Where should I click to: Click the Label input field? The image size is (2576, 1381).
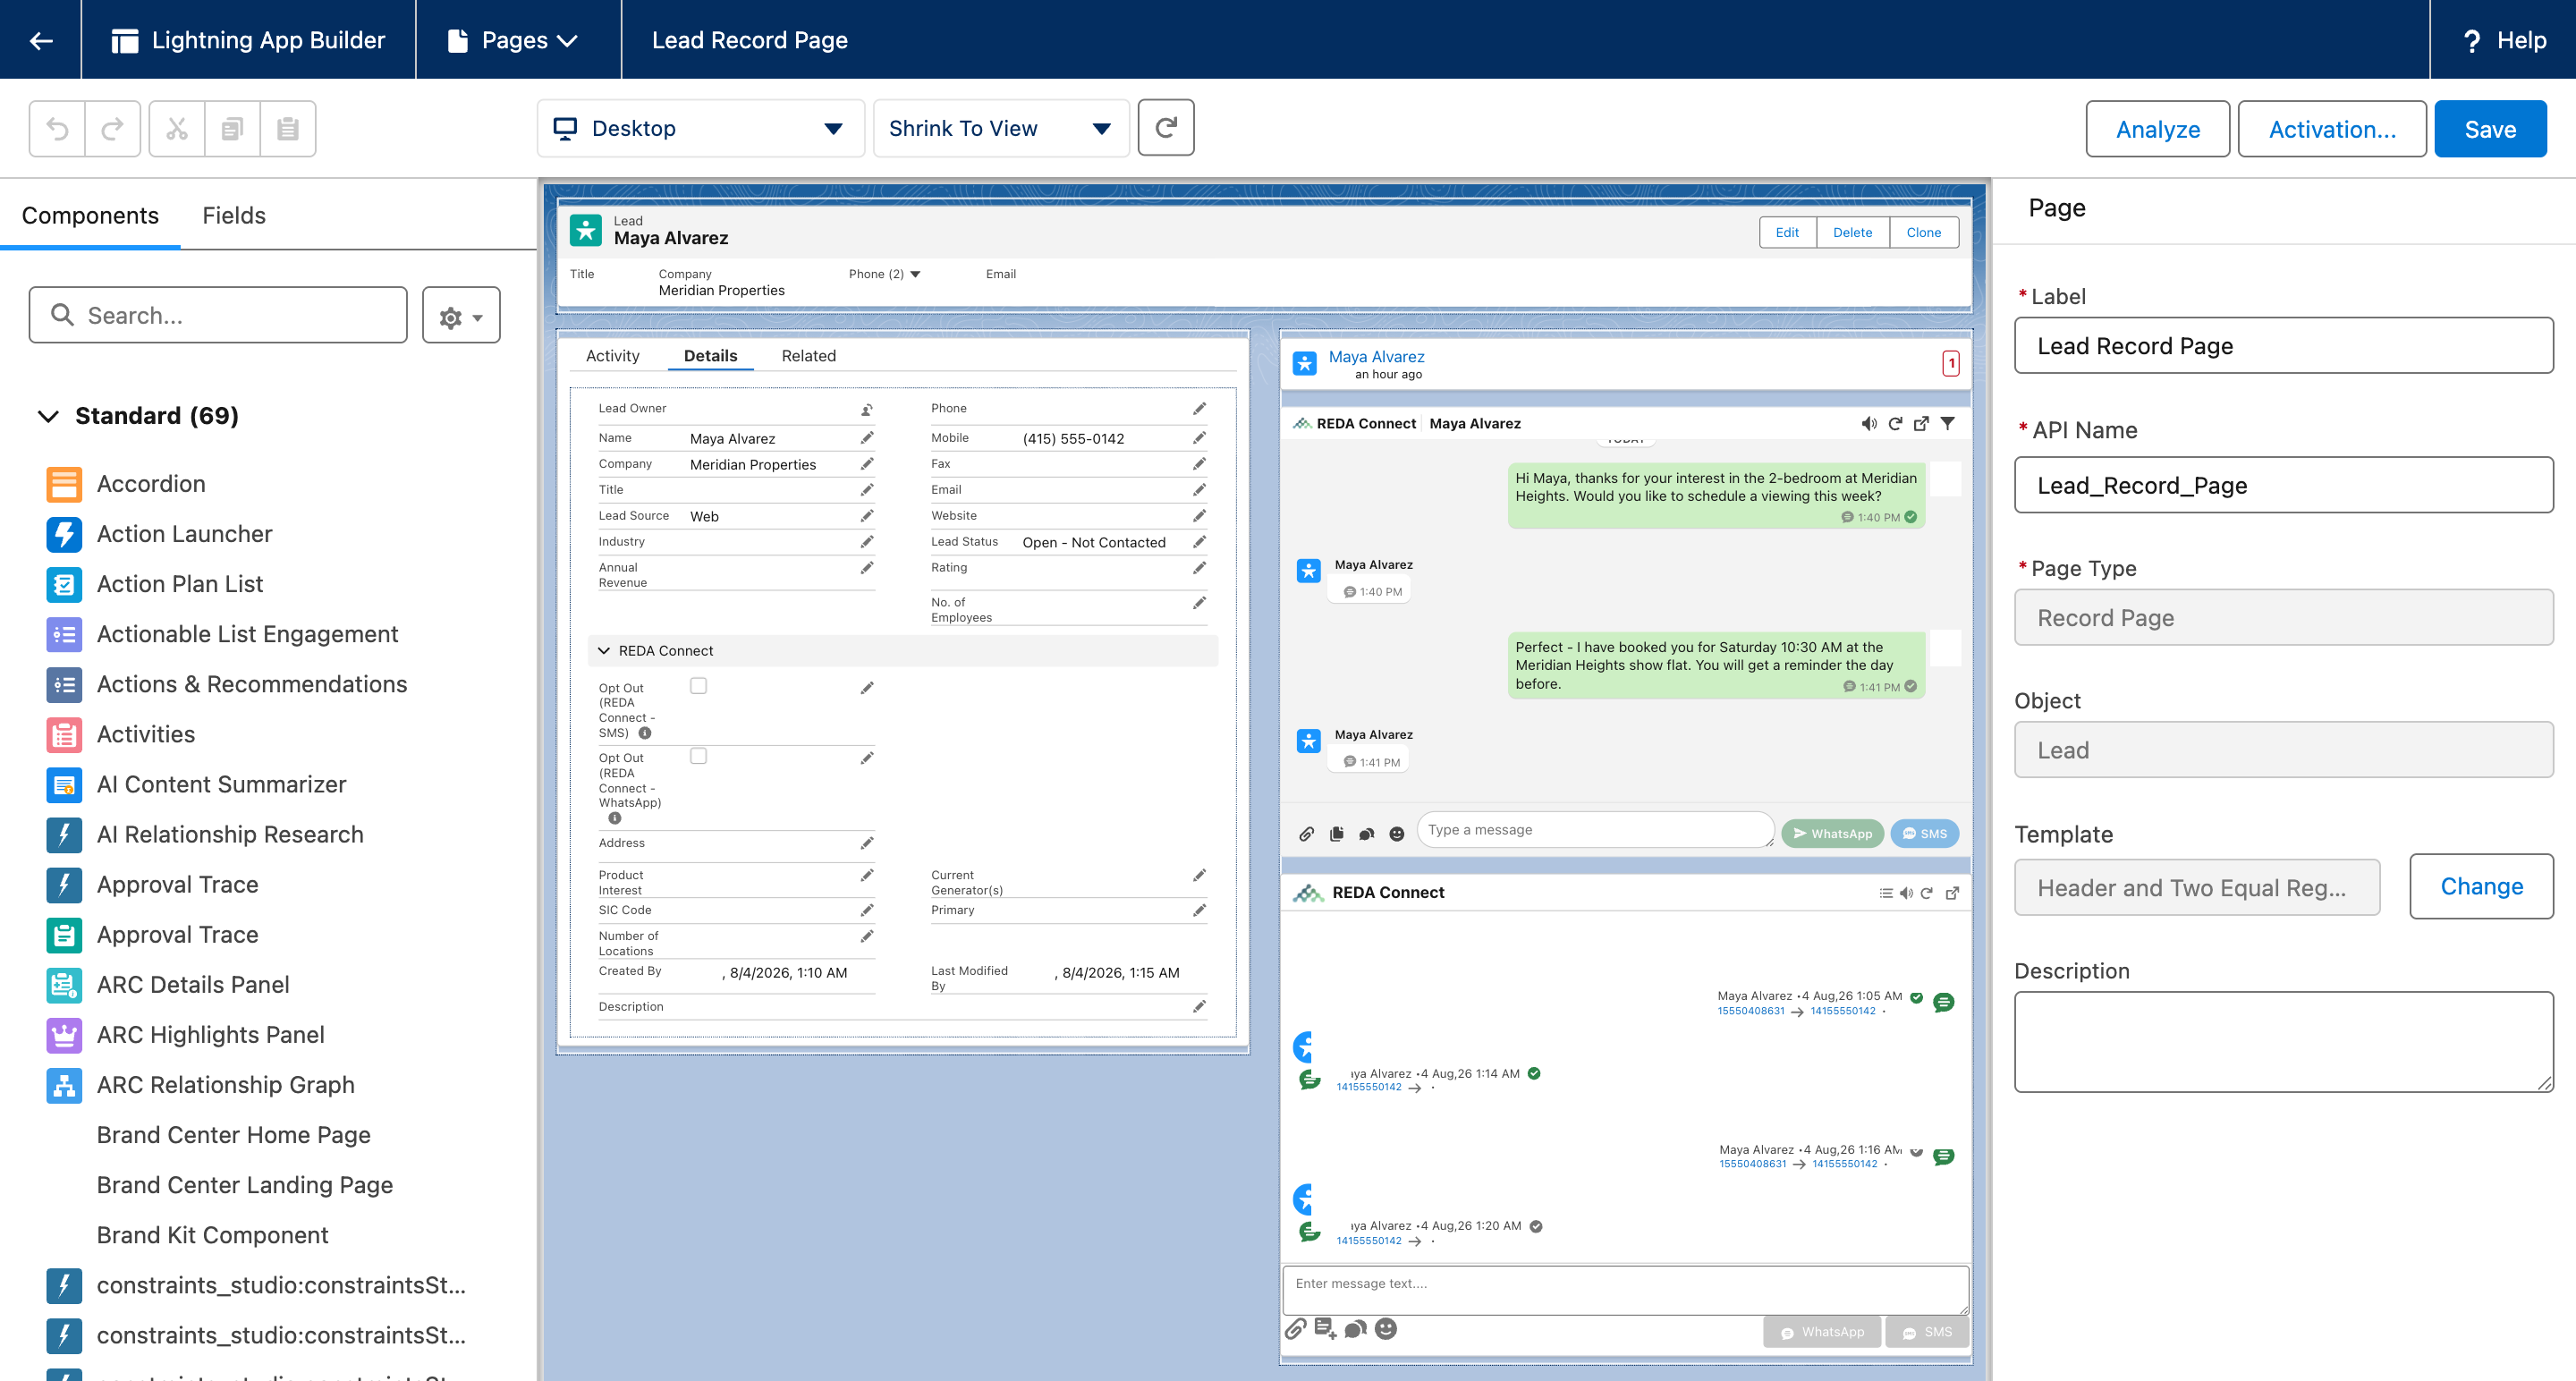(2284, 346)
